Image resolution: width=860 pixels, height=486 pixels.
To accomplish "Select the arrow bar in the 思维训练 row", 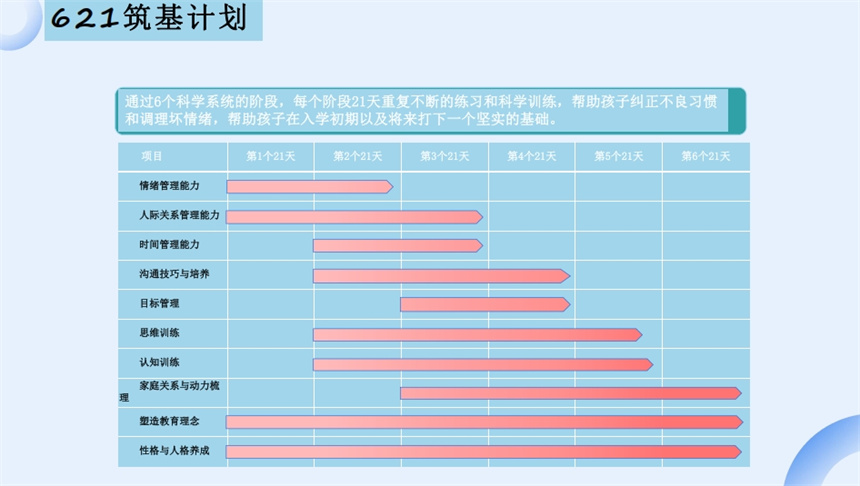I will [x=478, y=335].
